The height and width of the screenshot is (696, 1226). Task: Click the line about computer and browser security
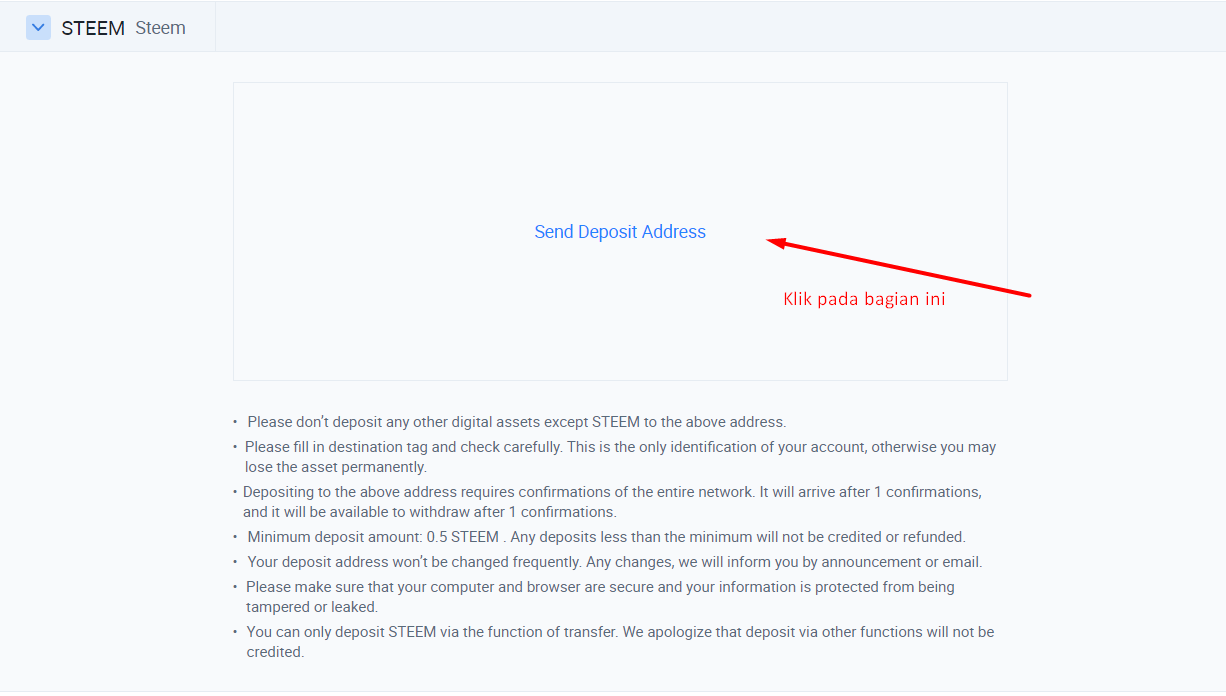(x=600, y=587)
